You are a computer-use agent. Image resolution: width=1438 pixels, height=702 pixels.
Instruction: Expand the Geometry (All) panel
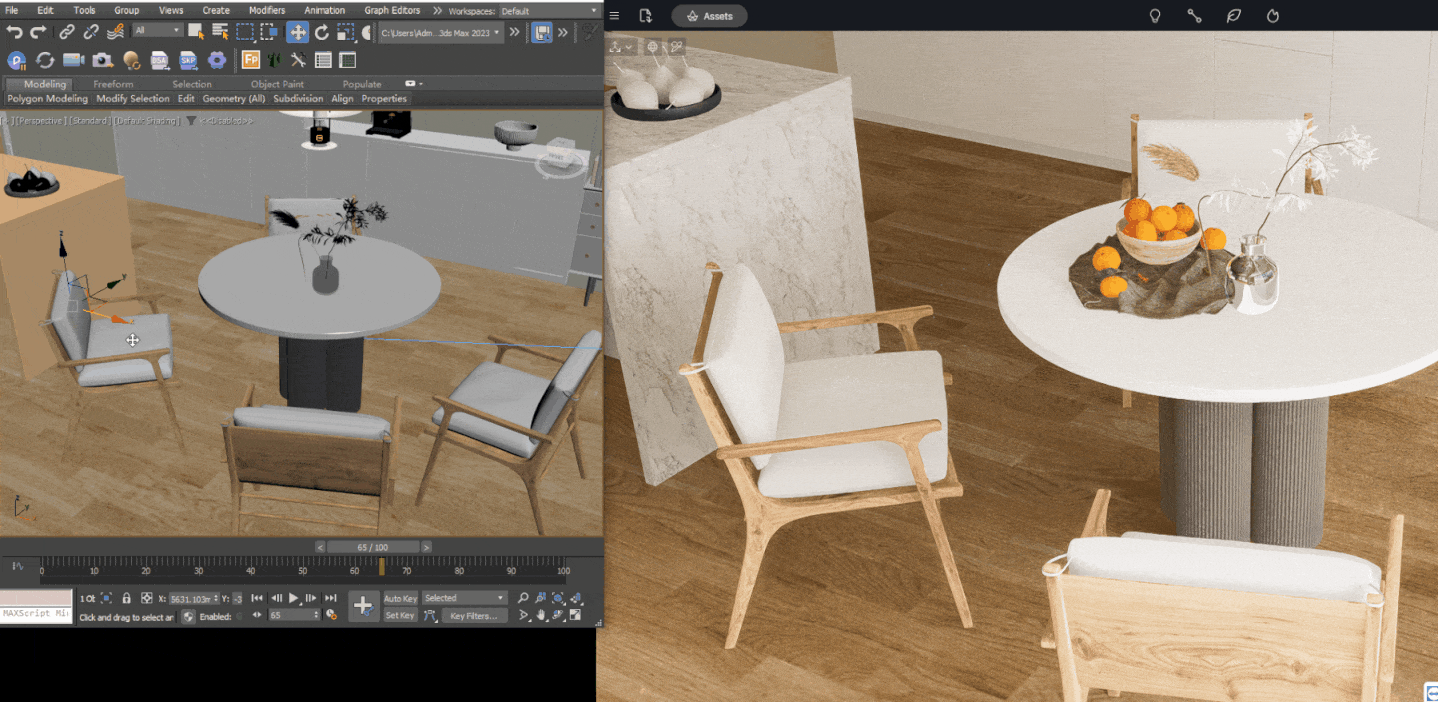click(x=234, y=99)
